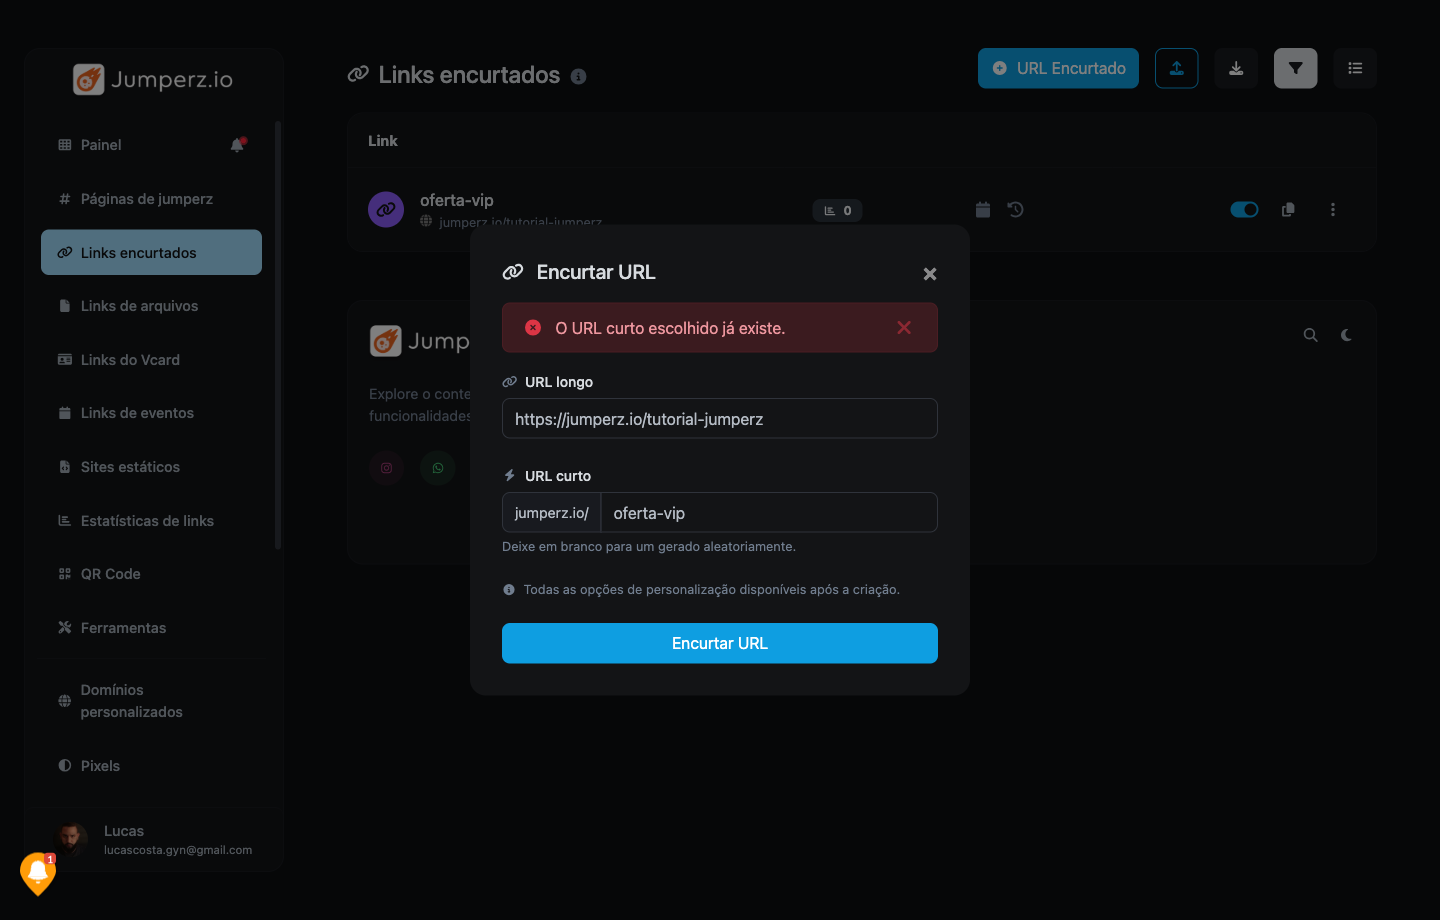1440x920 pixels.
Task: Select Links encurtados in the sidebar
Action: click(151, 252)
